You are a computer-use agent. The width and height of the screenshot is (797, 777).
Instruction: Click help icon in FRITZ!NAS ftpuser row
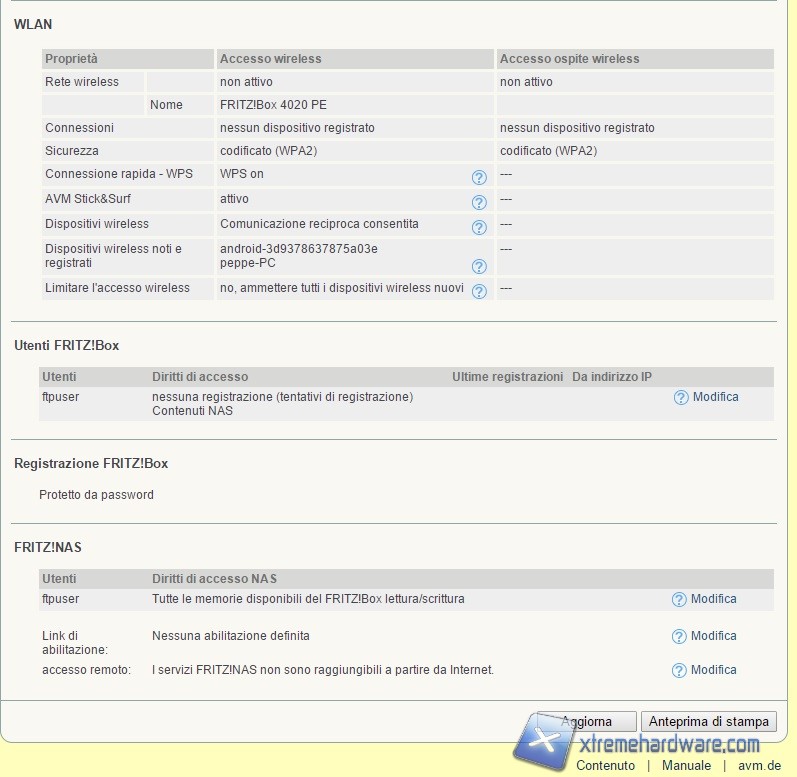pos(679,600)
